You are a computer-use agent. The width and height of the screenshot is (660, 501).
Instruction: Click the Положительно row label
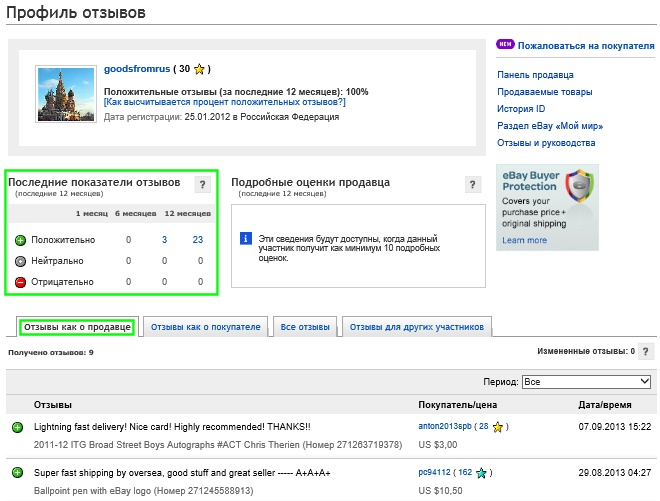pos(63,240)
